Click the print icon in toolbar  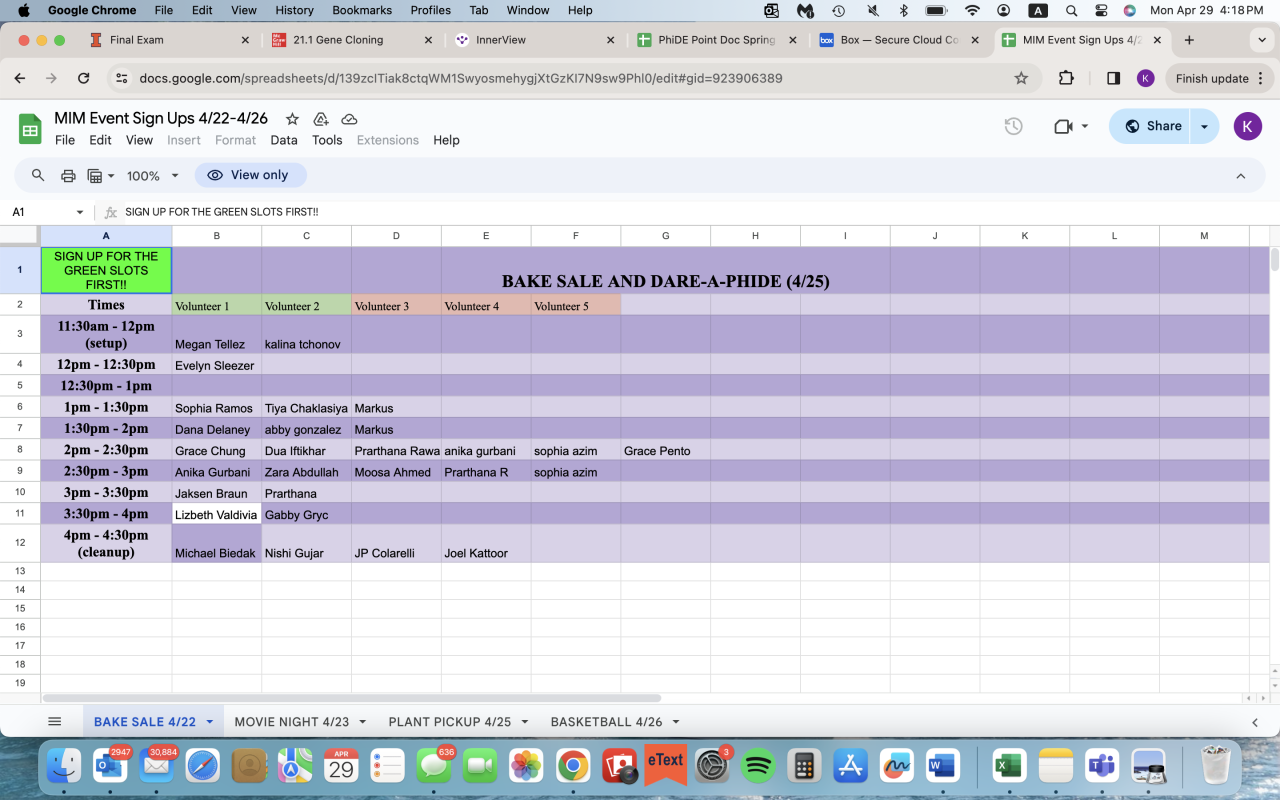point(68,176)
